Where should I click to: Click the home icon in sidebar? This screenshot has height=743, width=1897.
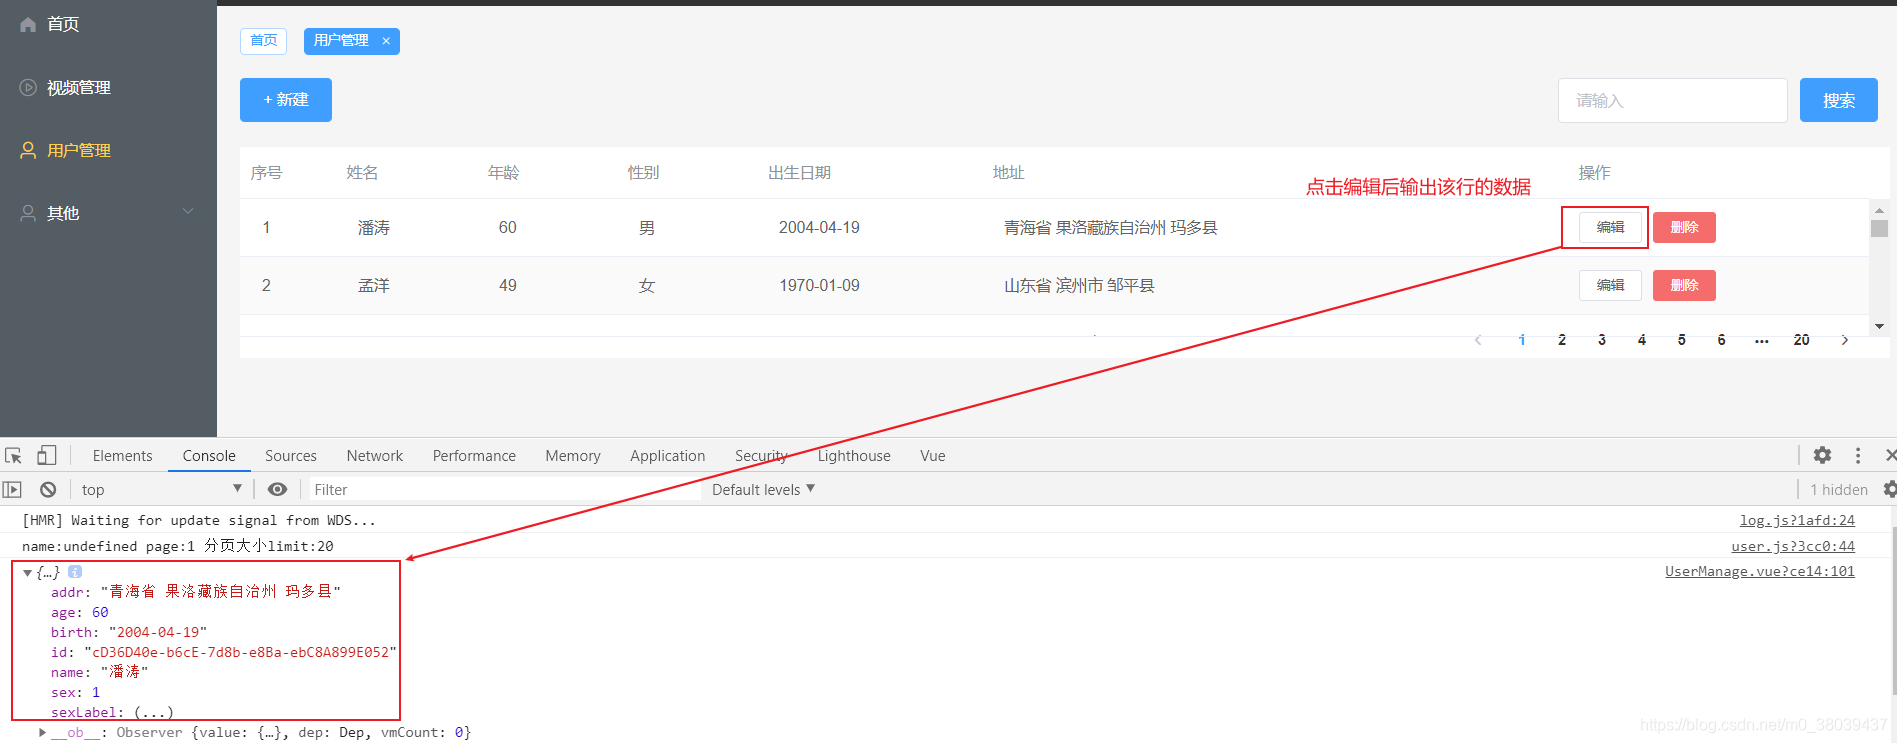(28, 24)
